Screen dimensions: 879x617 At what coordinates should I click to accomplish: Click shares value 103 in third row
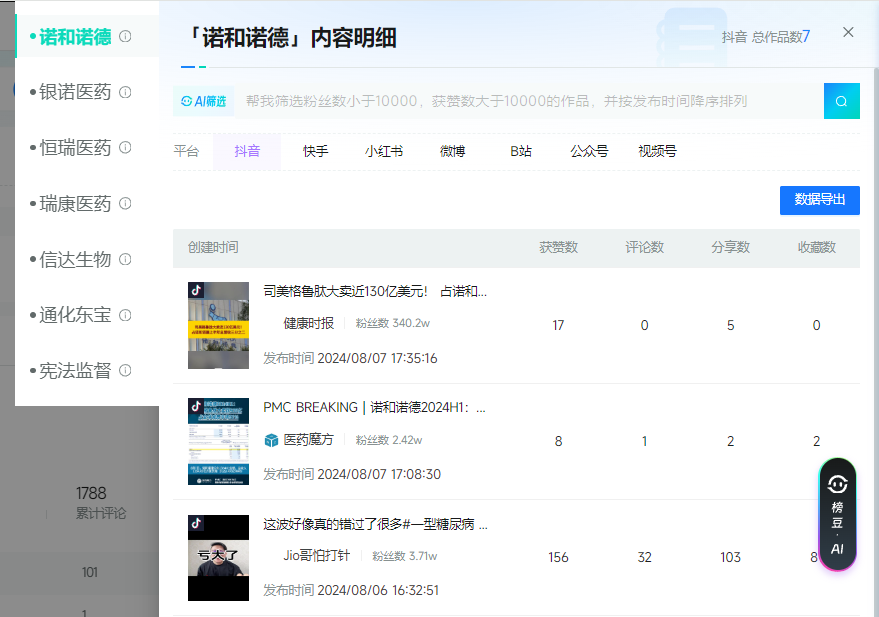point(730,557)
